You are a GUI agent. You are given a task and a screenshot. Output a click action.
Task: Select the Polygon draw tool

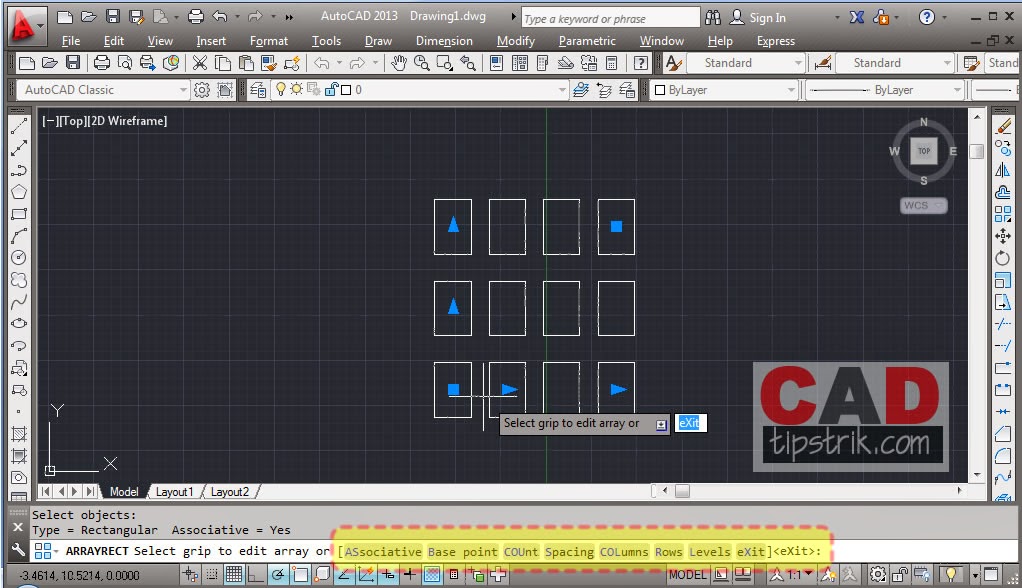[19, 192]
